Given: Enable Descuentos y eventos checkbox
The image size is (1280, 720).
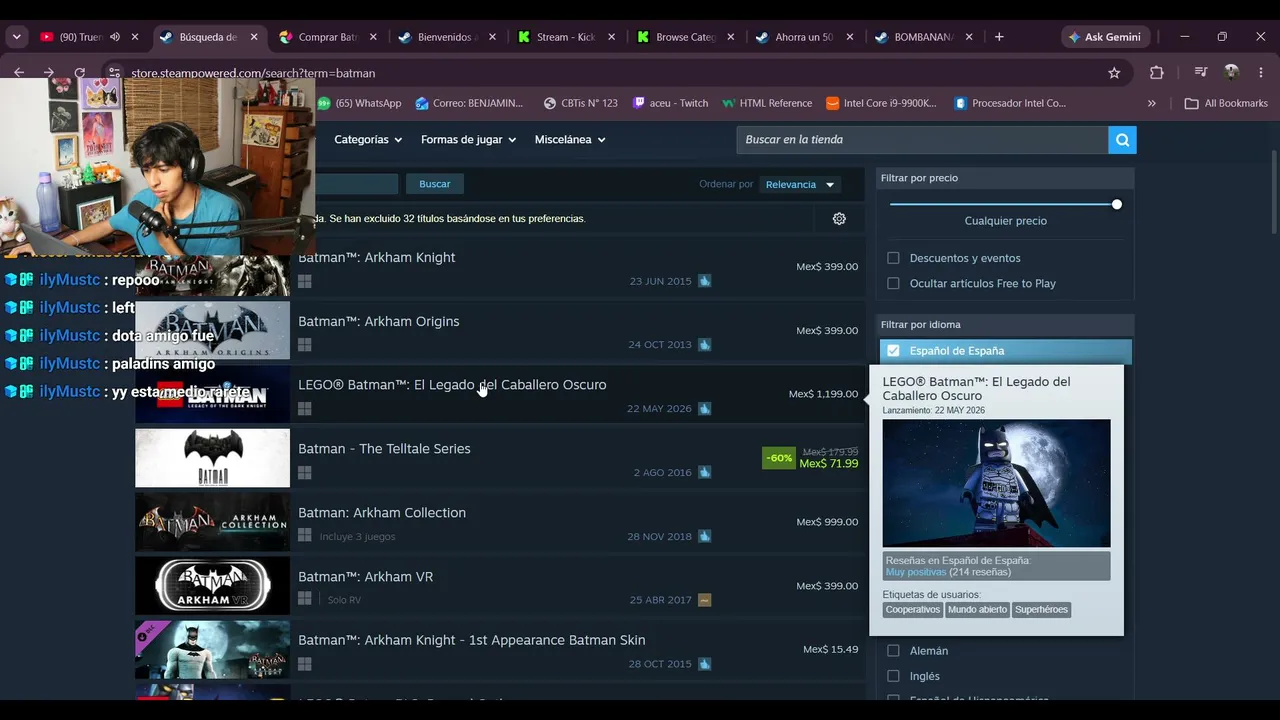Looking at the screenshot, I should click(893, 258).
